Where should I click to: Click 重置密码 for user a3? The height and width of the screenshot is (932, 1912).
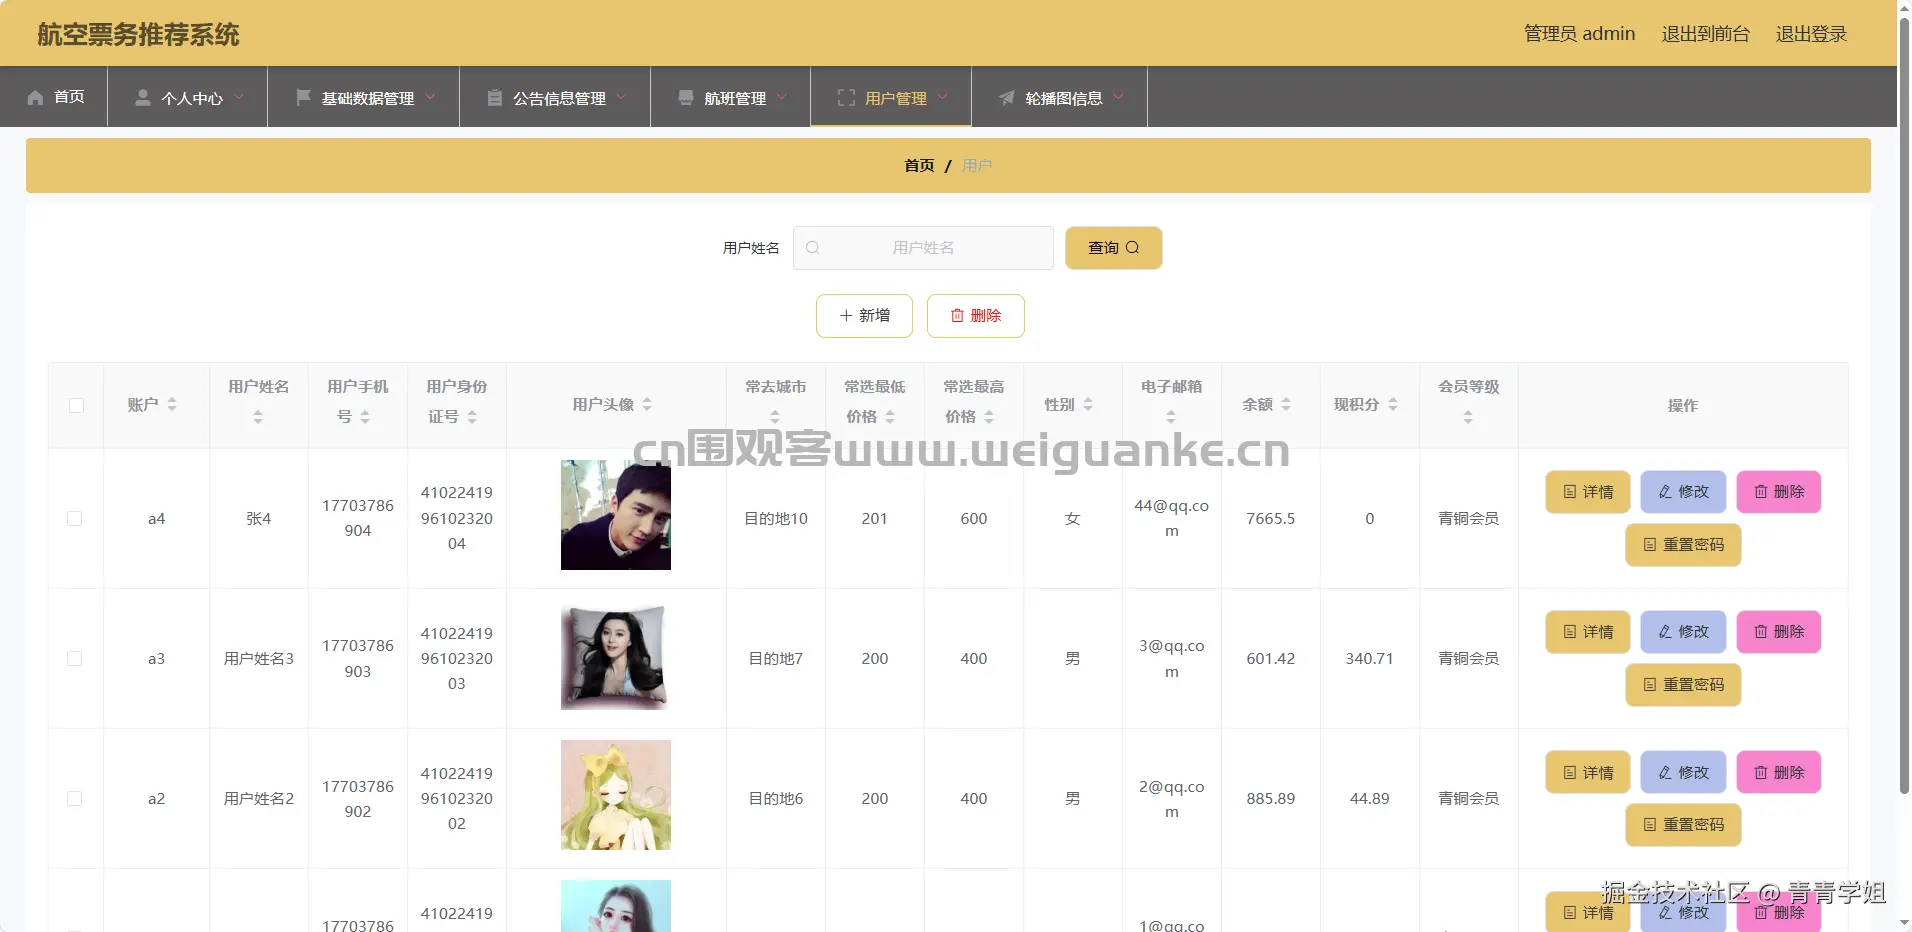(1683, 685)
